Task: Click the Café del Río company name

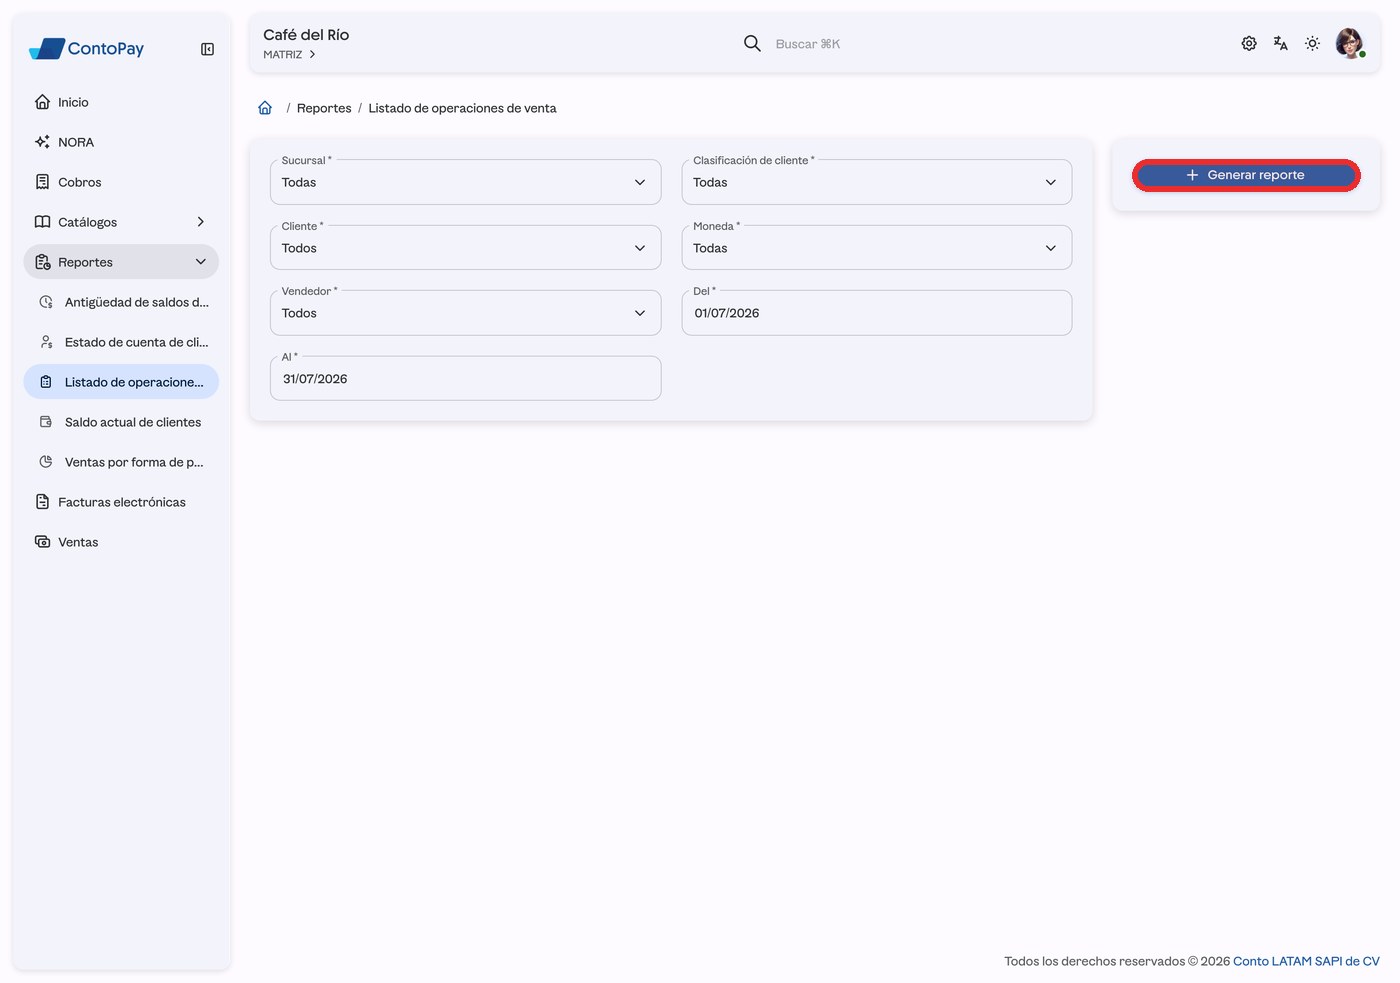Action: tap(306, 35)
